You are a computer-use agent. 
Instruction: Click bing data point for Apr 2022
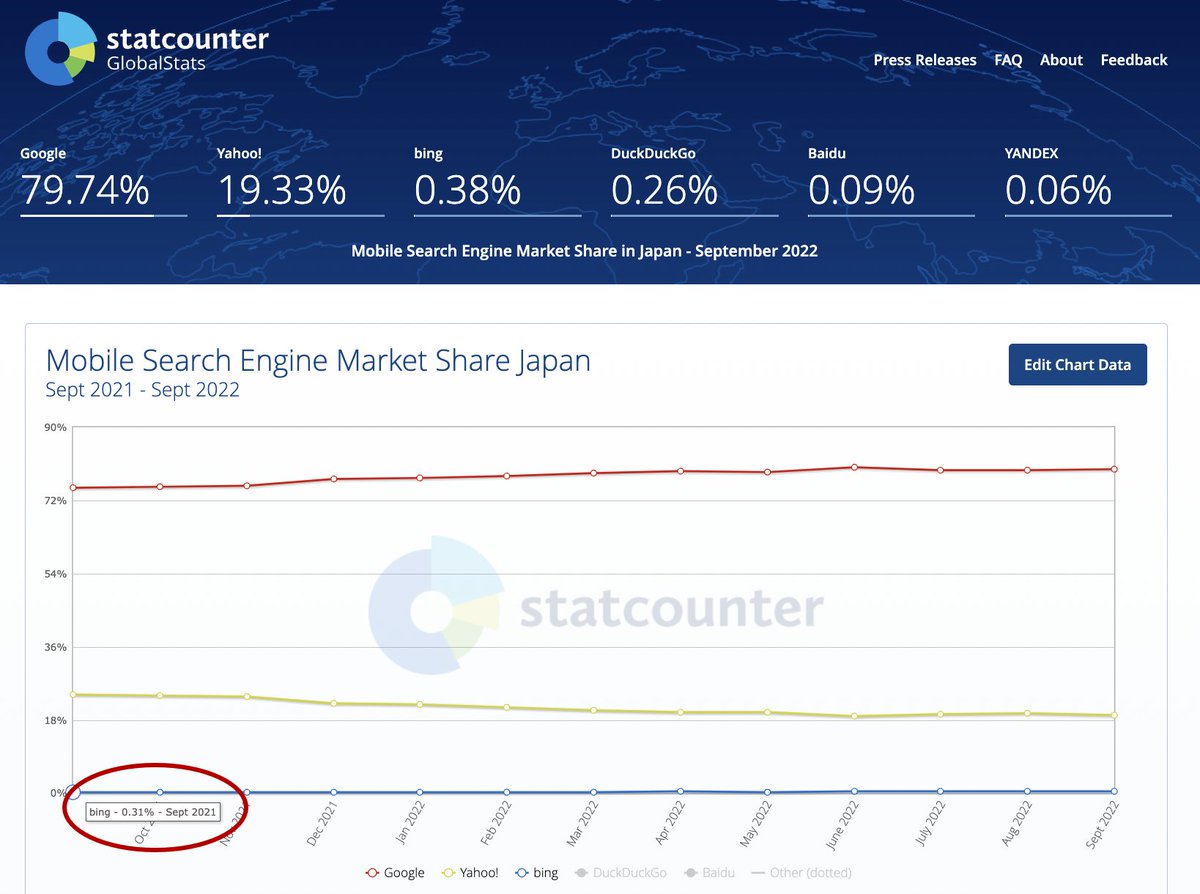click(x=680, y=791)
